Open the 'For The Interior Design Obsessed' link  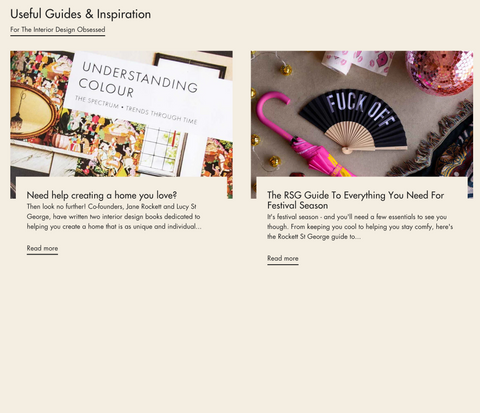[58, 29]
